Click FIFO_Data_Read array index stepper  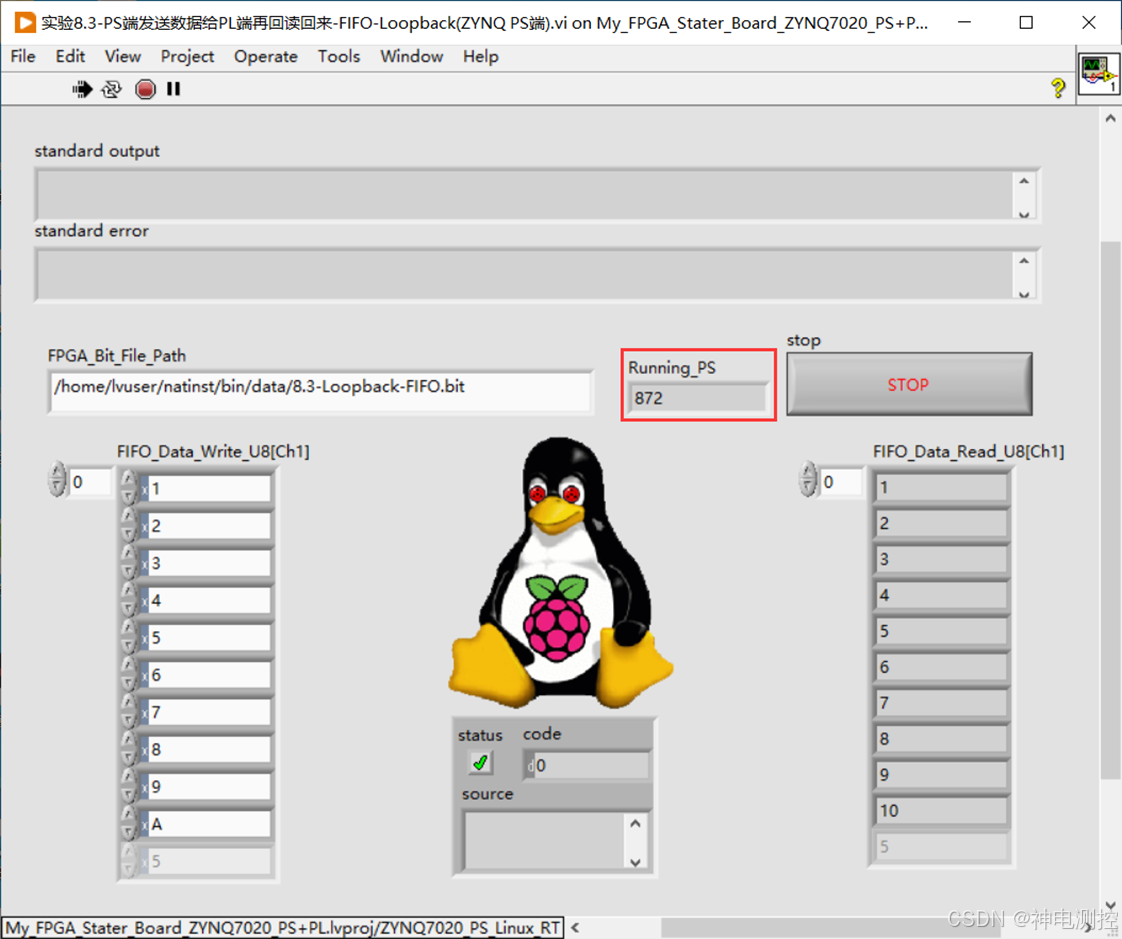pyautogui.click(x=808, y=480)
